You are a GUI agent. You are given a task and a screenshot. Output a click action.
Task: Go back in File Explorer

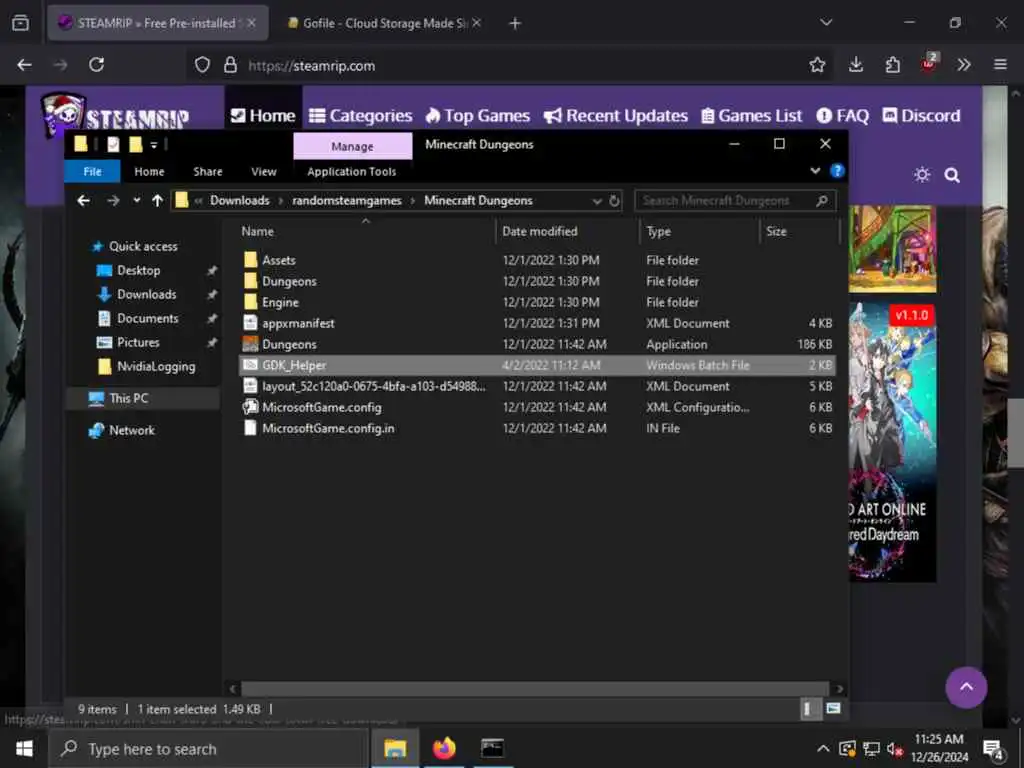point(83,200)
